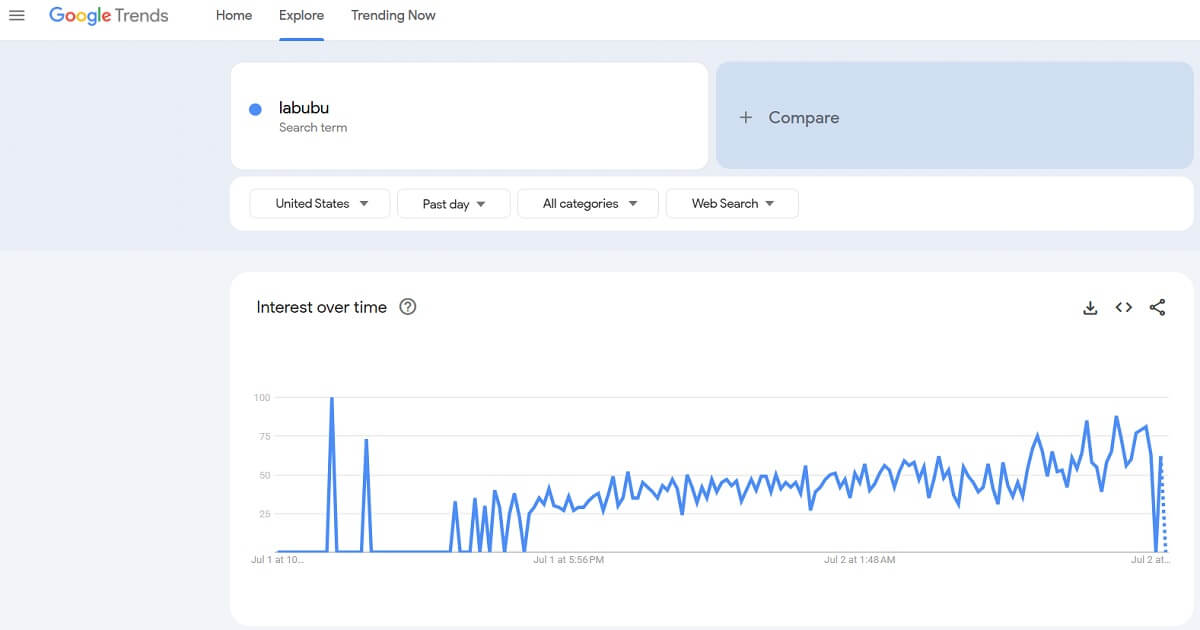Get the chart embed code
1200x630 pixels.
pyautogui.click(x=1124, y=308)
